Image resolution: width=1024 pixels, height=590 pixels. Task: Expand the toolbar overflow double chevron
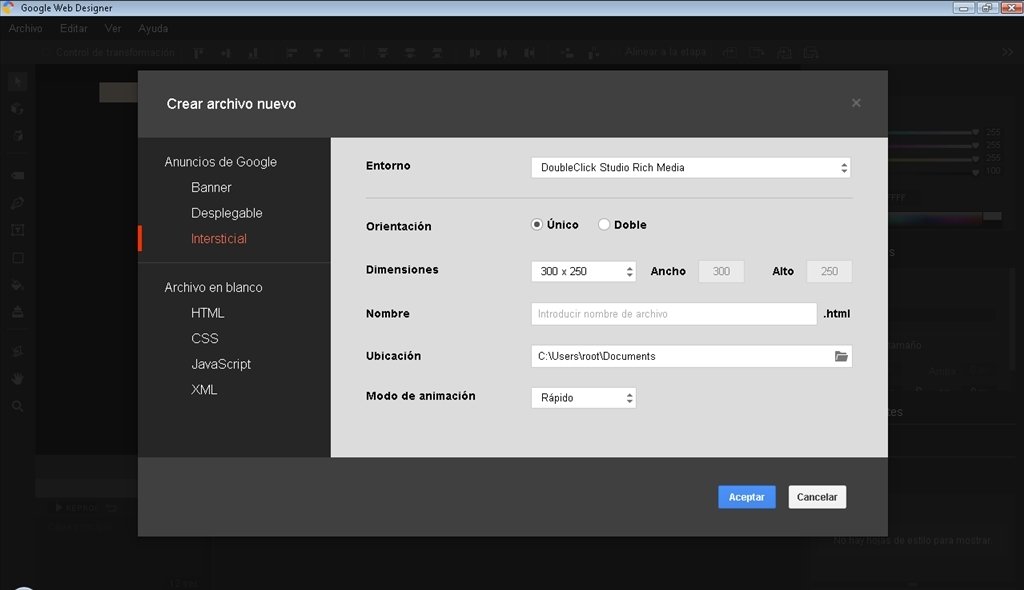coord(1008,52)
